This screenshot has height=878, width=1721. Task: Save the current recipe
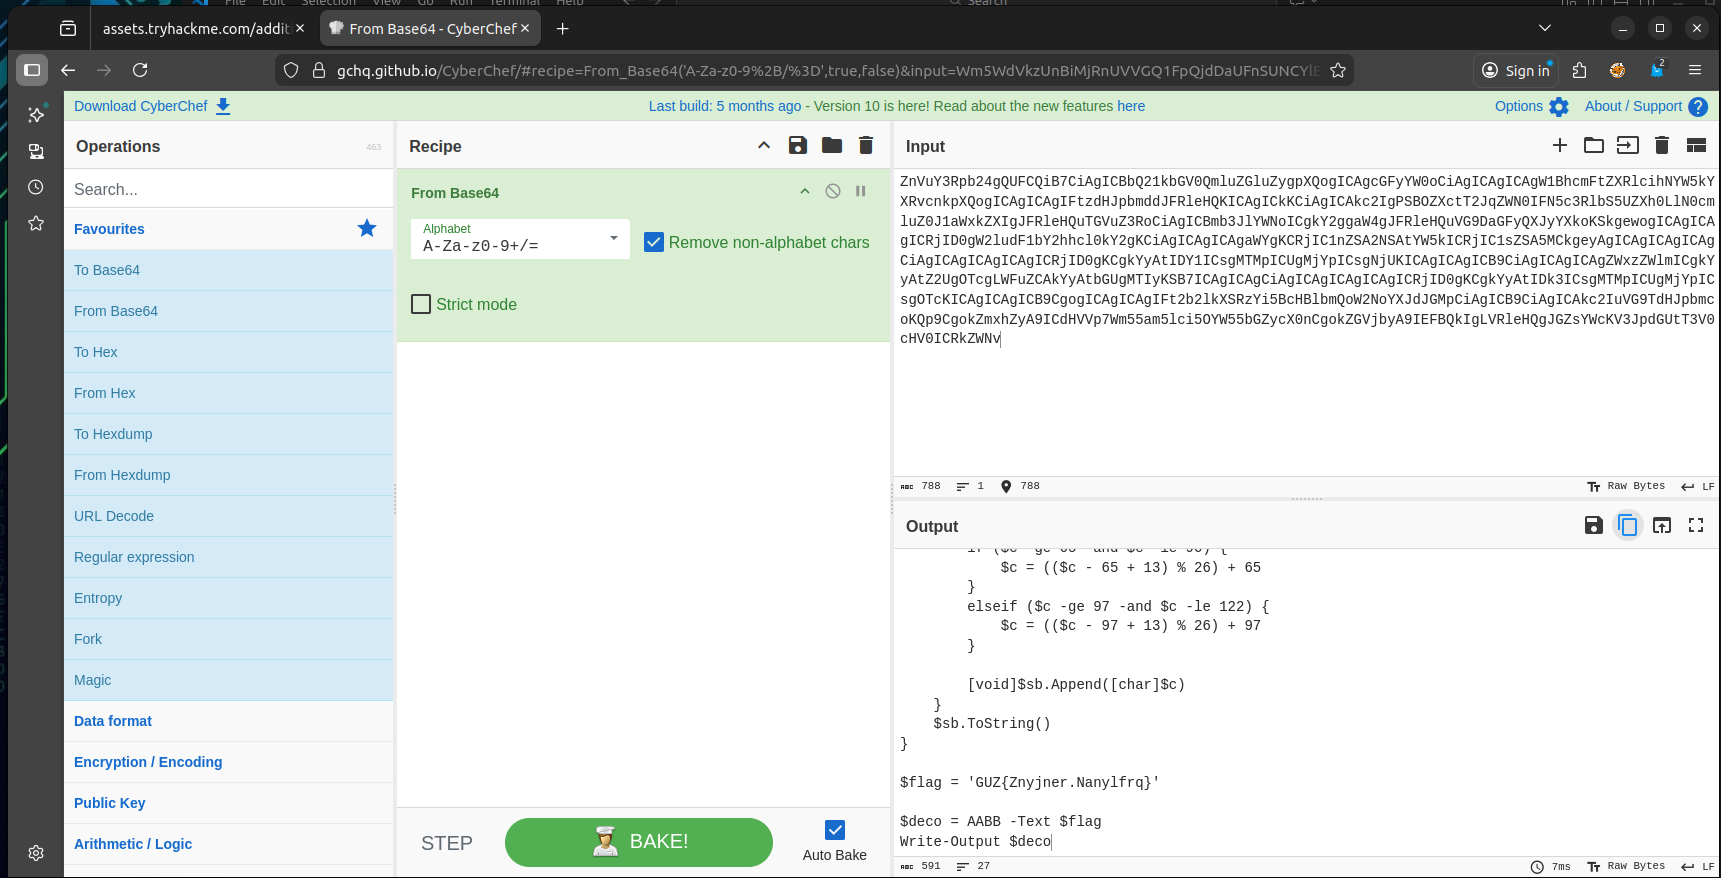click(797, 146)
